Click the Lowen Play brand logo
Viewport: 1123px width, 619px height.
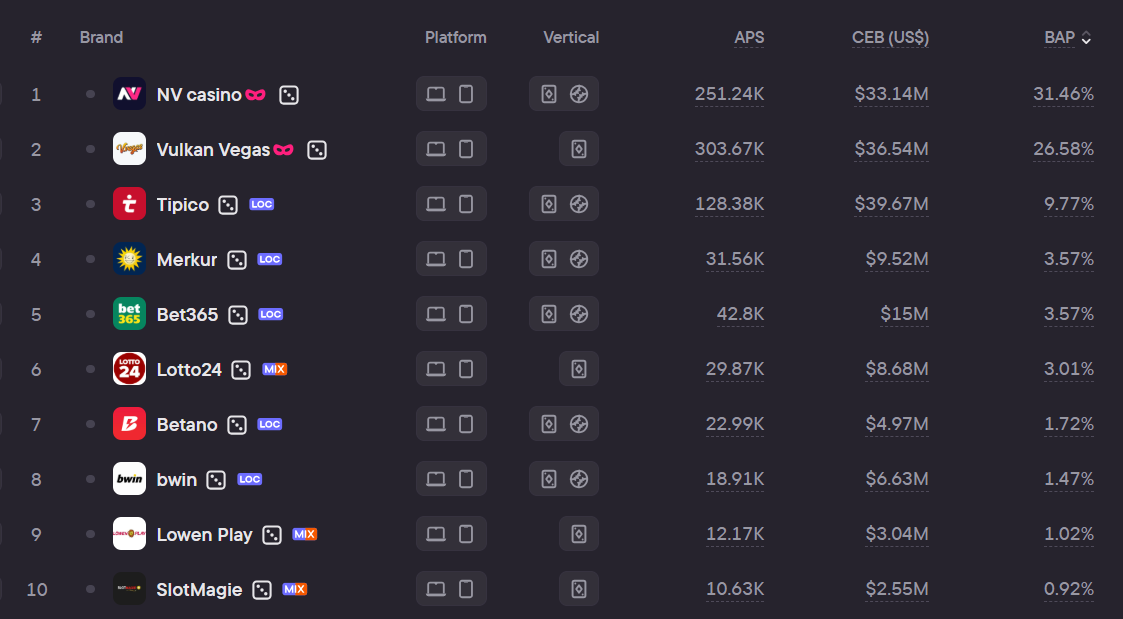(x=129, y=534)
